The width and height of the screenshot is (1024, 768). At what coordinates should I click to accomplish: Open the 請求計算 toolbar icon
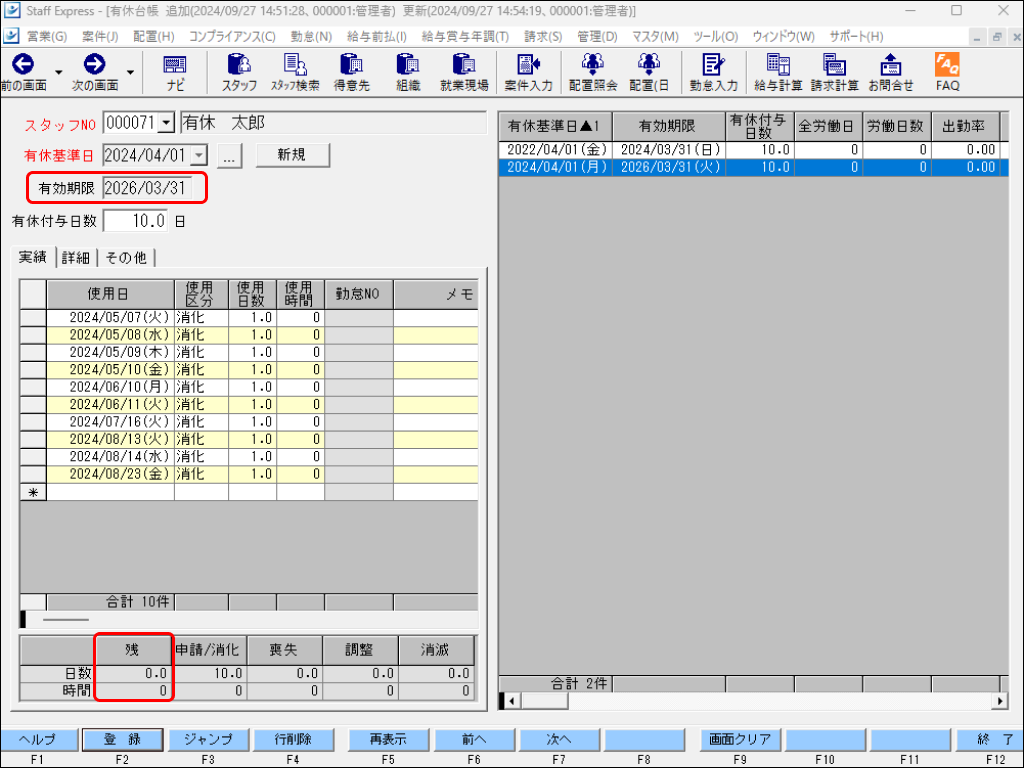pos(834,72)
